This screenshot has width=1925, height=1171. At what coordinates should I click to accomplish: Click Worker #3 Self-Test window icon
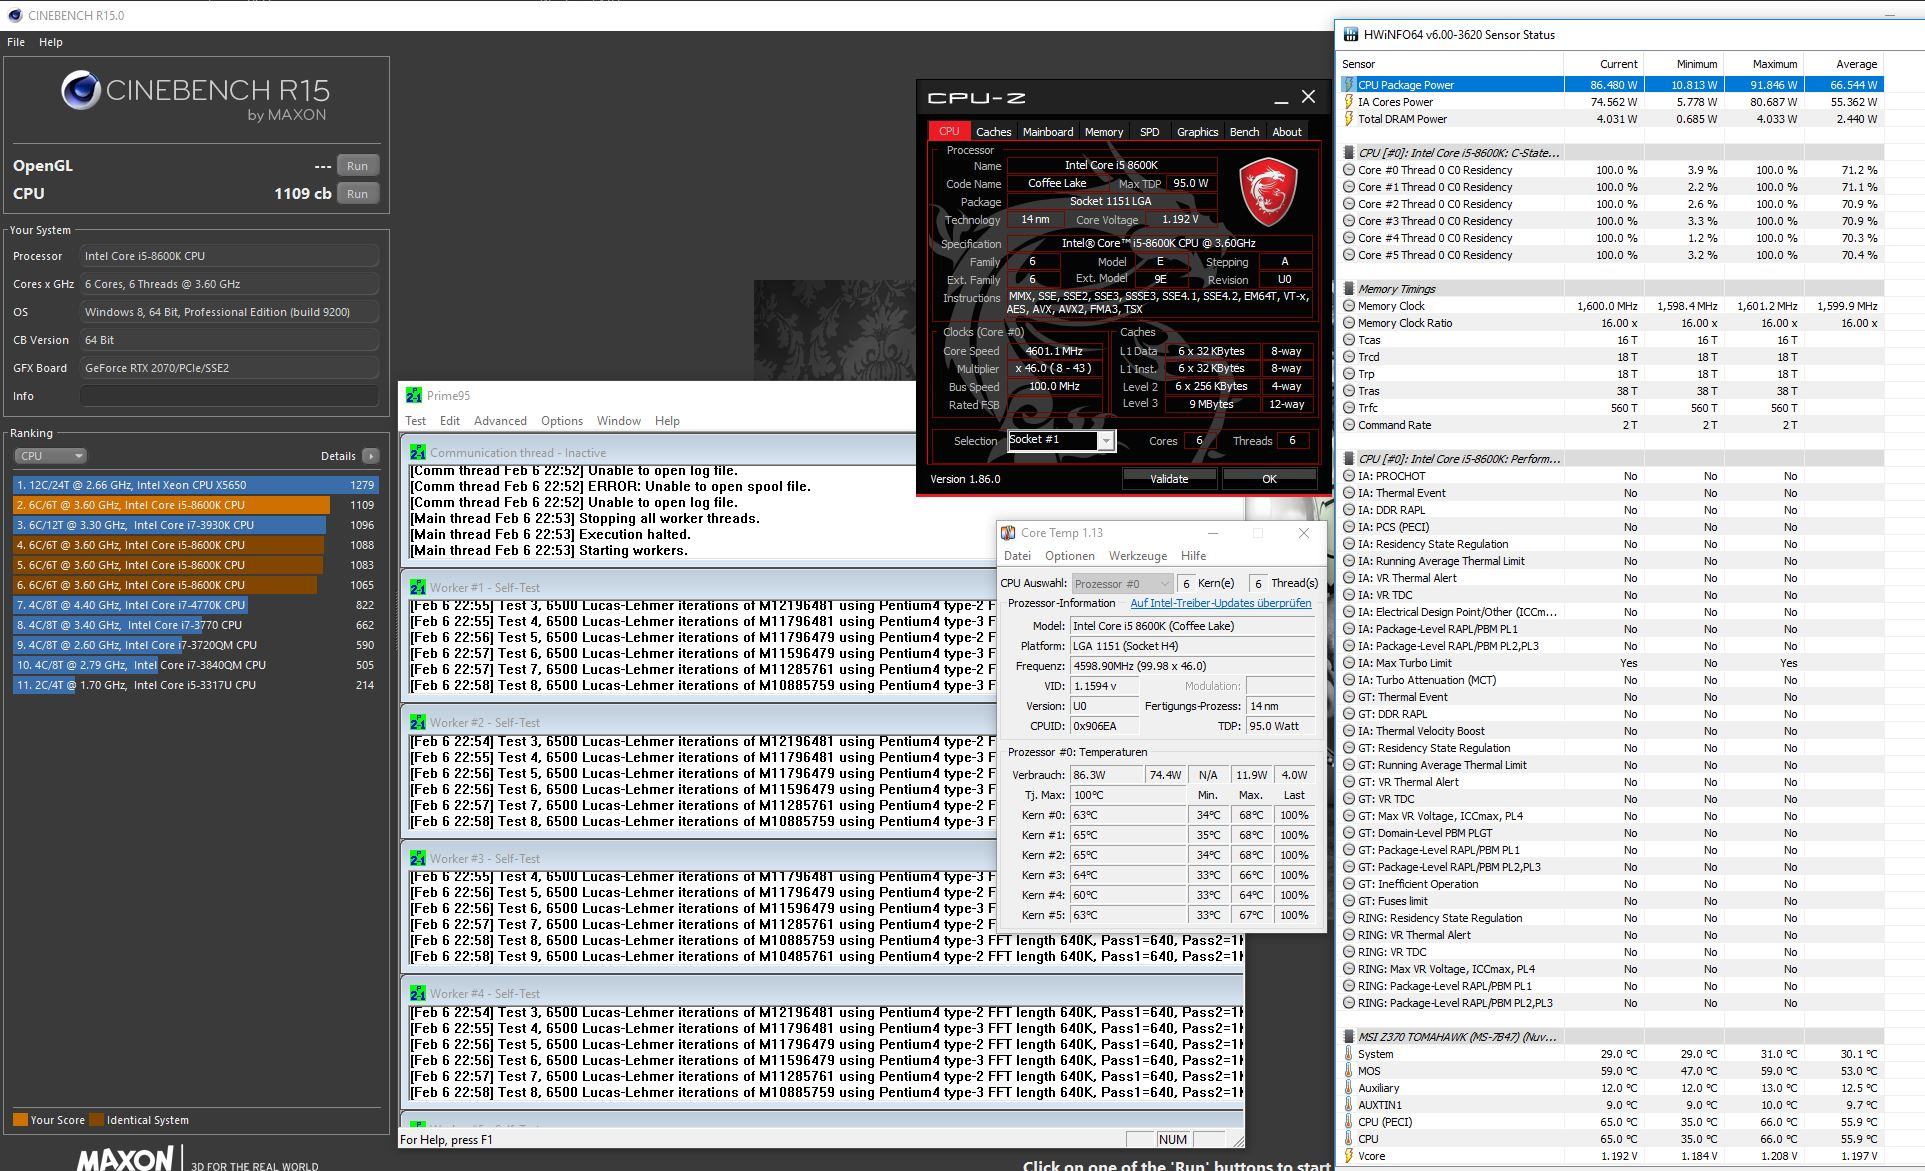pos(418,858)
